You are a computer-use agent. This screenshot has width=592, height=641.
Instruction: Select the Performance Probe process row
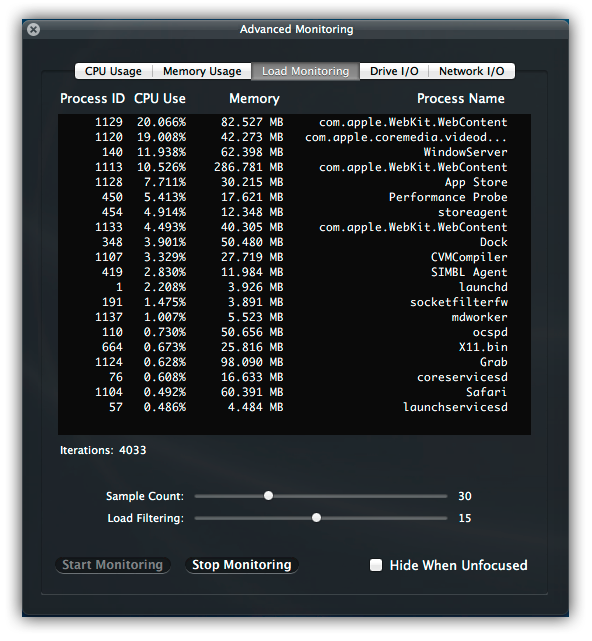(294, 197)
